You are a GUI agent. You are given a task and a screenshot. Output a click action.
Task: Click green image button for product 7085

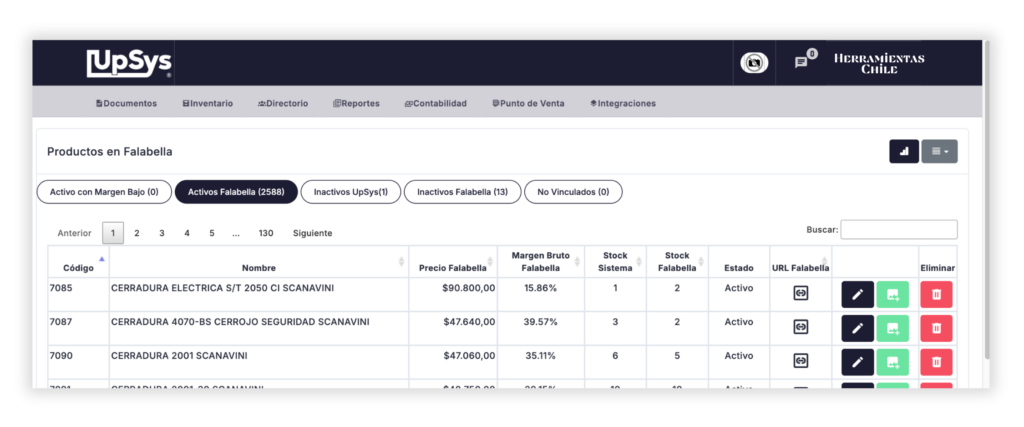(892, 294)
